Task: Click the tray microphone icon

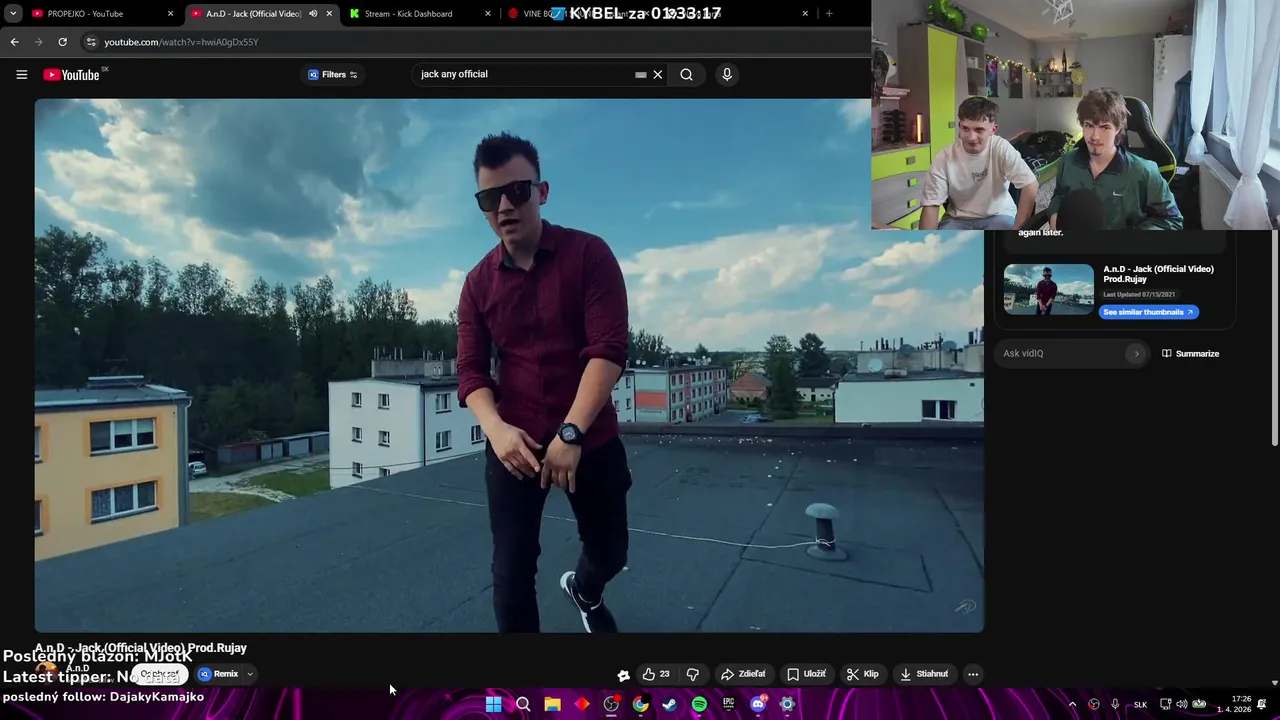Action: click(1115, 704)
